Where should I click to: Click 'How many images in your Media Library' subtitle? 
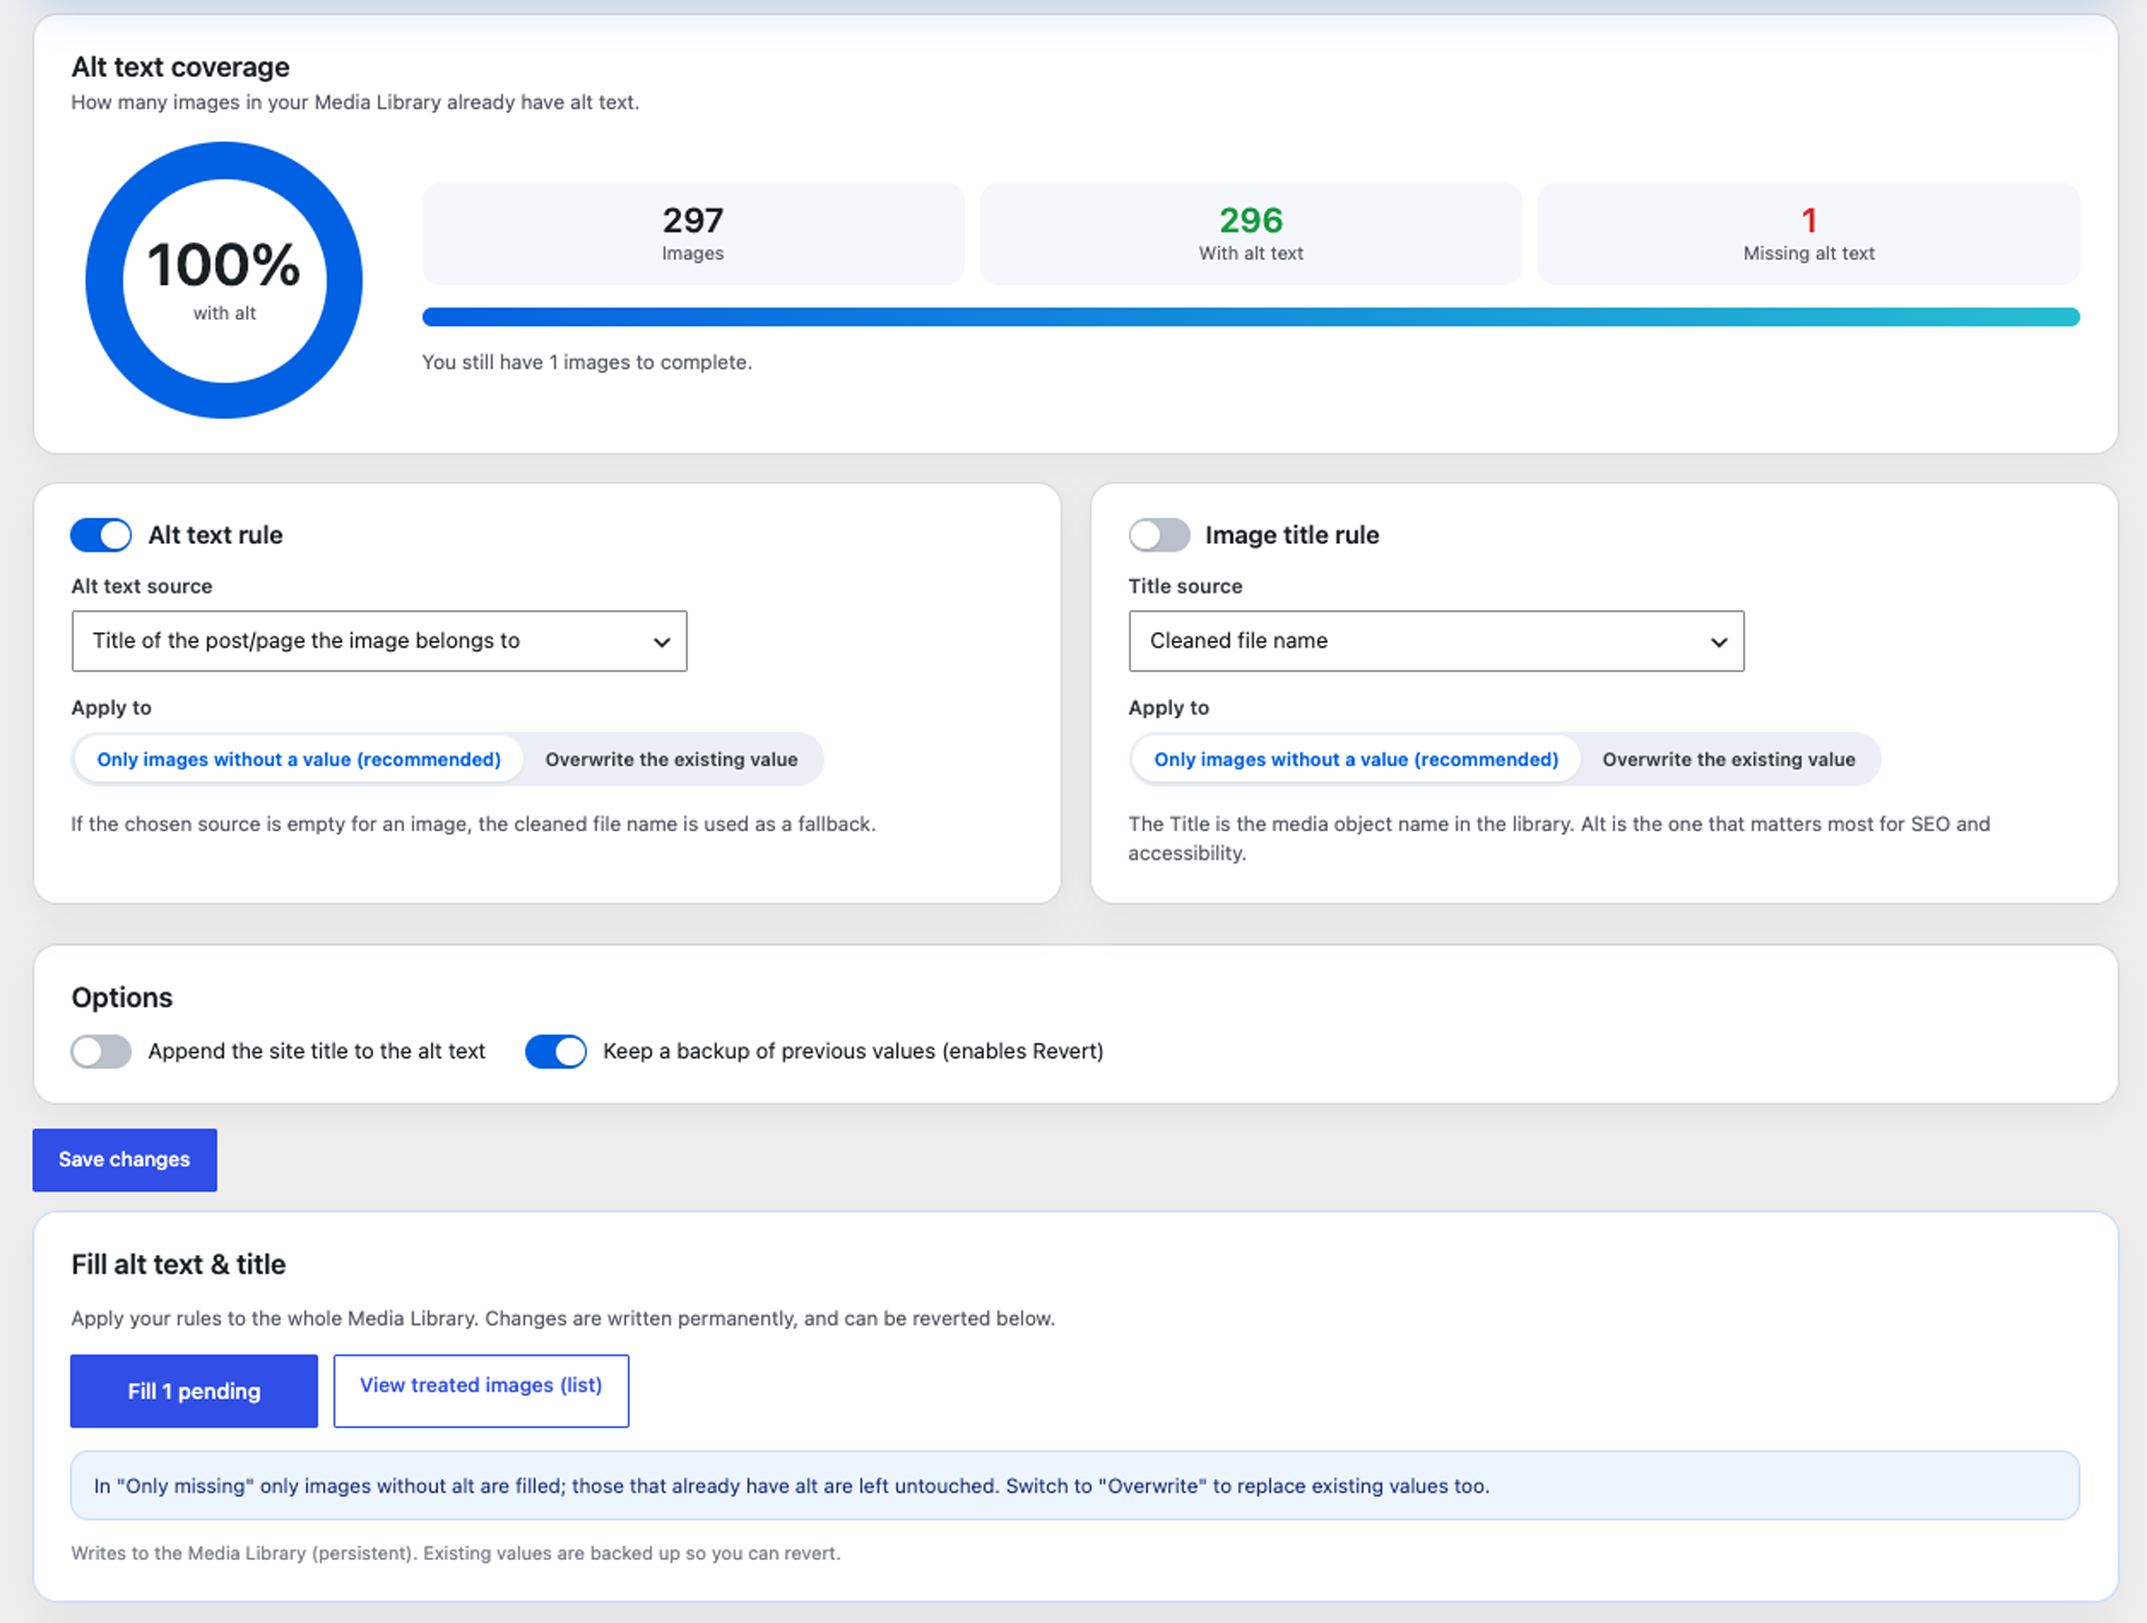[355, 102]
